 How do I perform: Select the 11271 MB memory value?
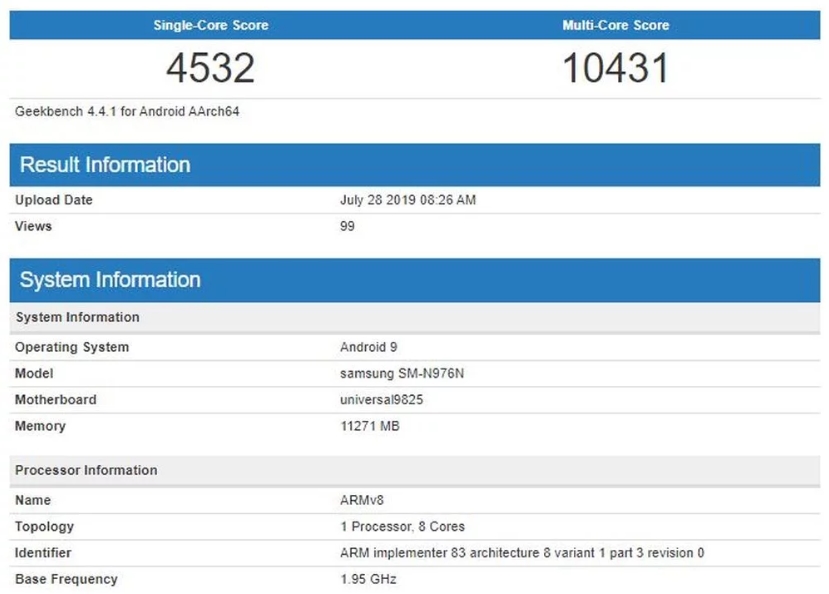370,426
